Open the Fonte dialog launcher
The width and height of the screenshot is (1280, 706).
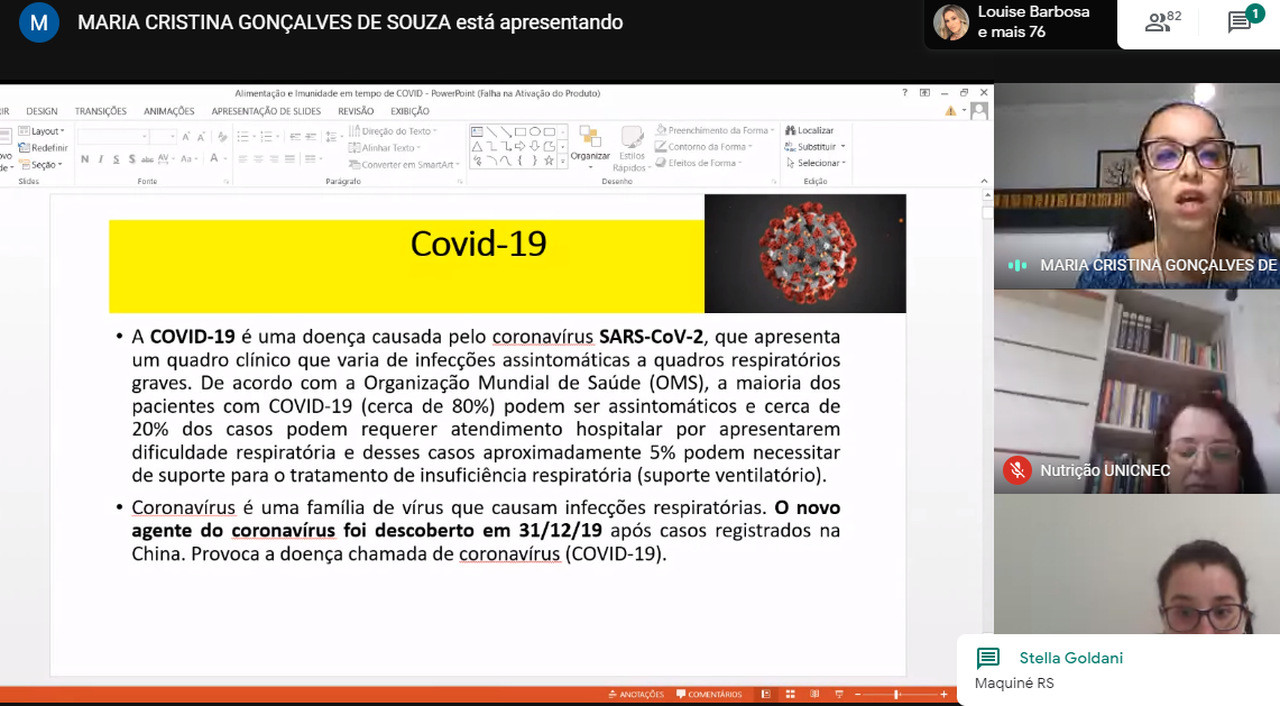pos(228,181)
